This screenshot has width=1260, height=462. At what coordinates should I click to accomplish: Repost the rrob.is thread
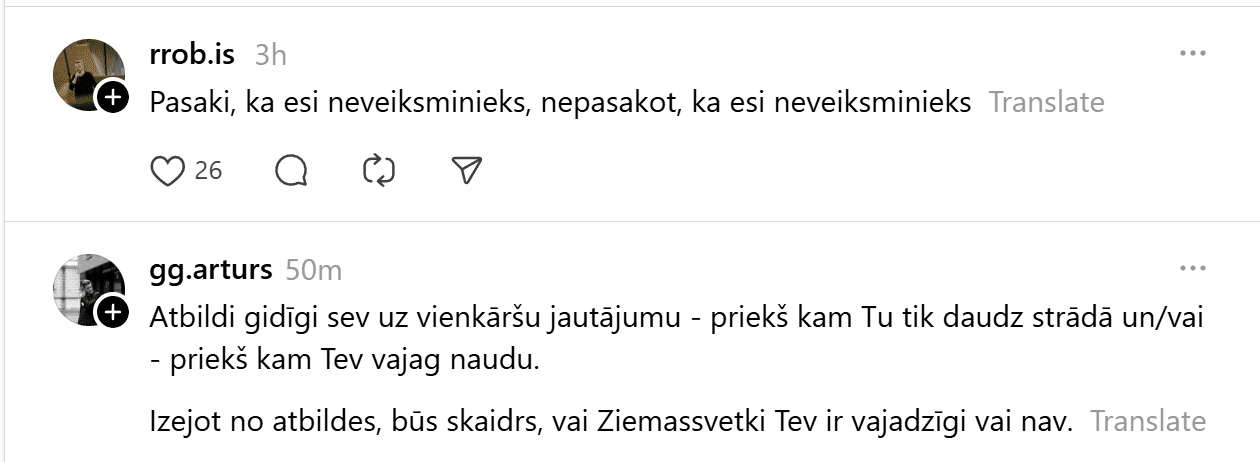coord(379,171)
